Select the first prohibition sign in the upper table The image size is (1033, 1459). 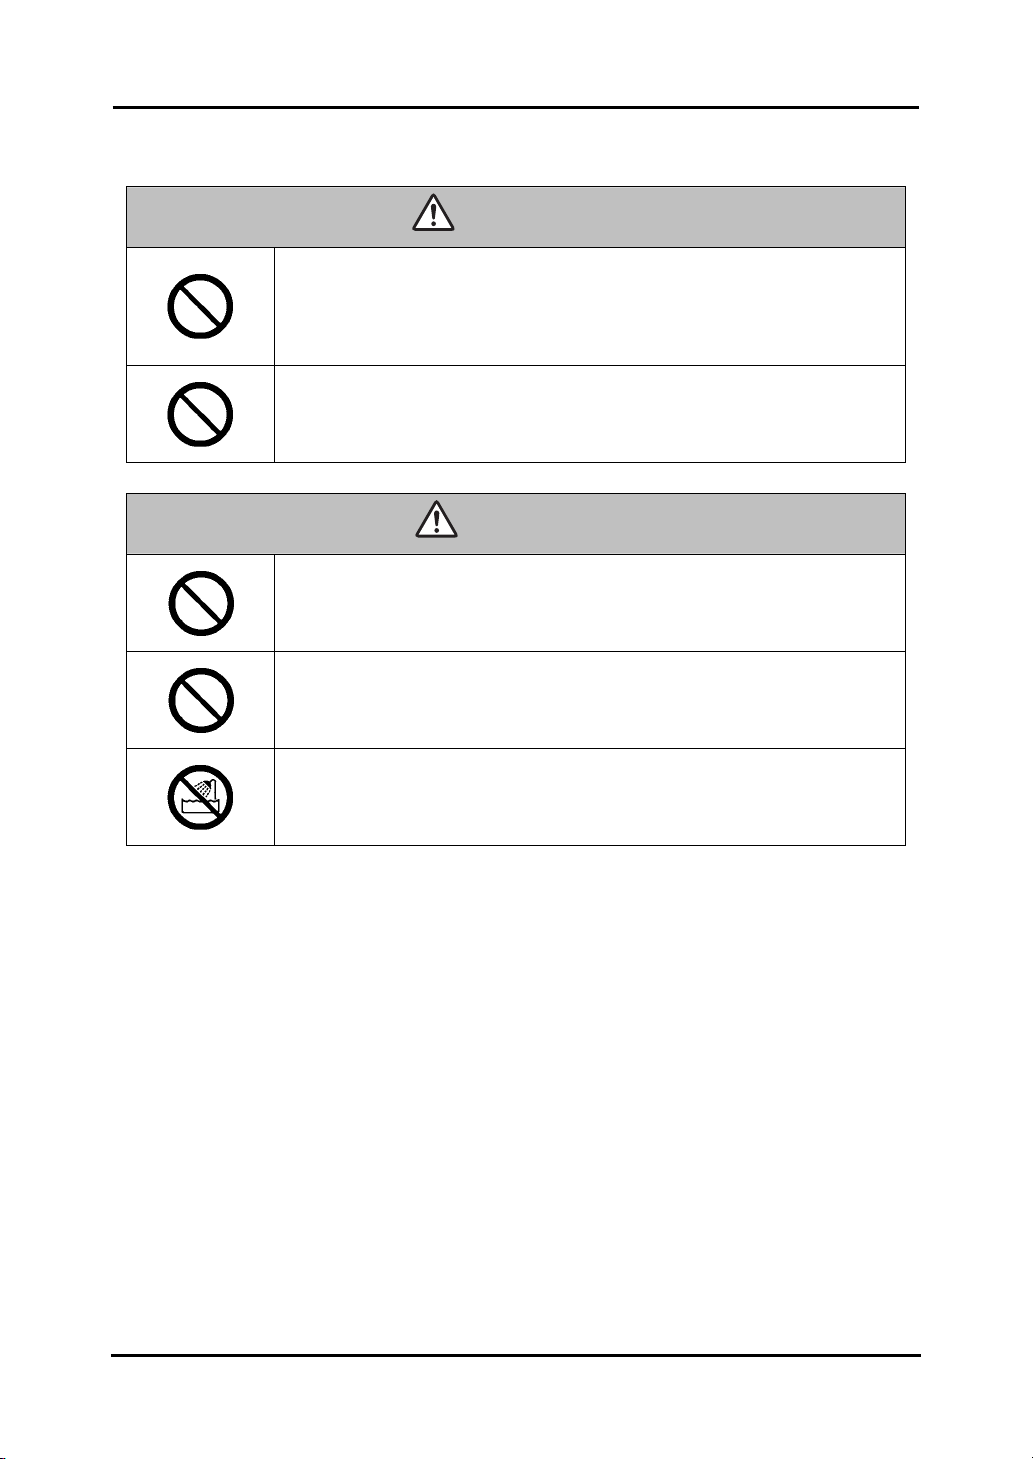click(200, 306)
